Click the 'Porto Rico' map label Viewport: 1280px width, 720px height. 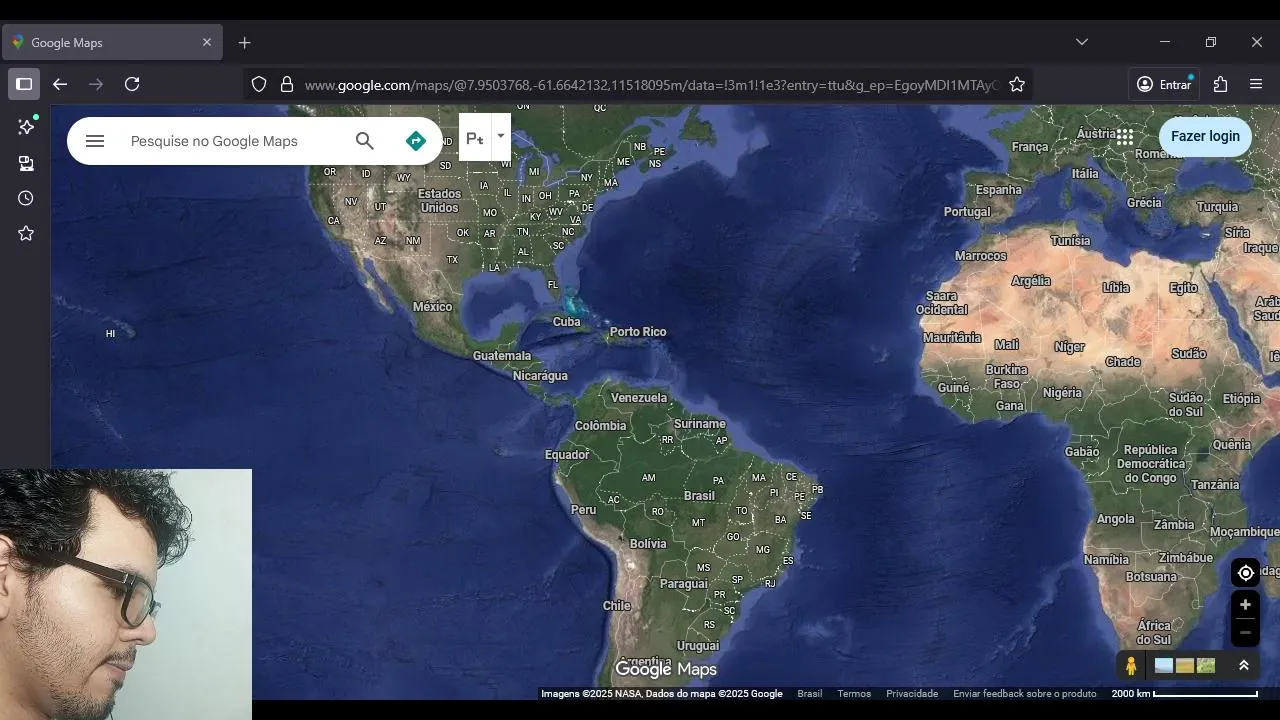(x=638, y=332)
